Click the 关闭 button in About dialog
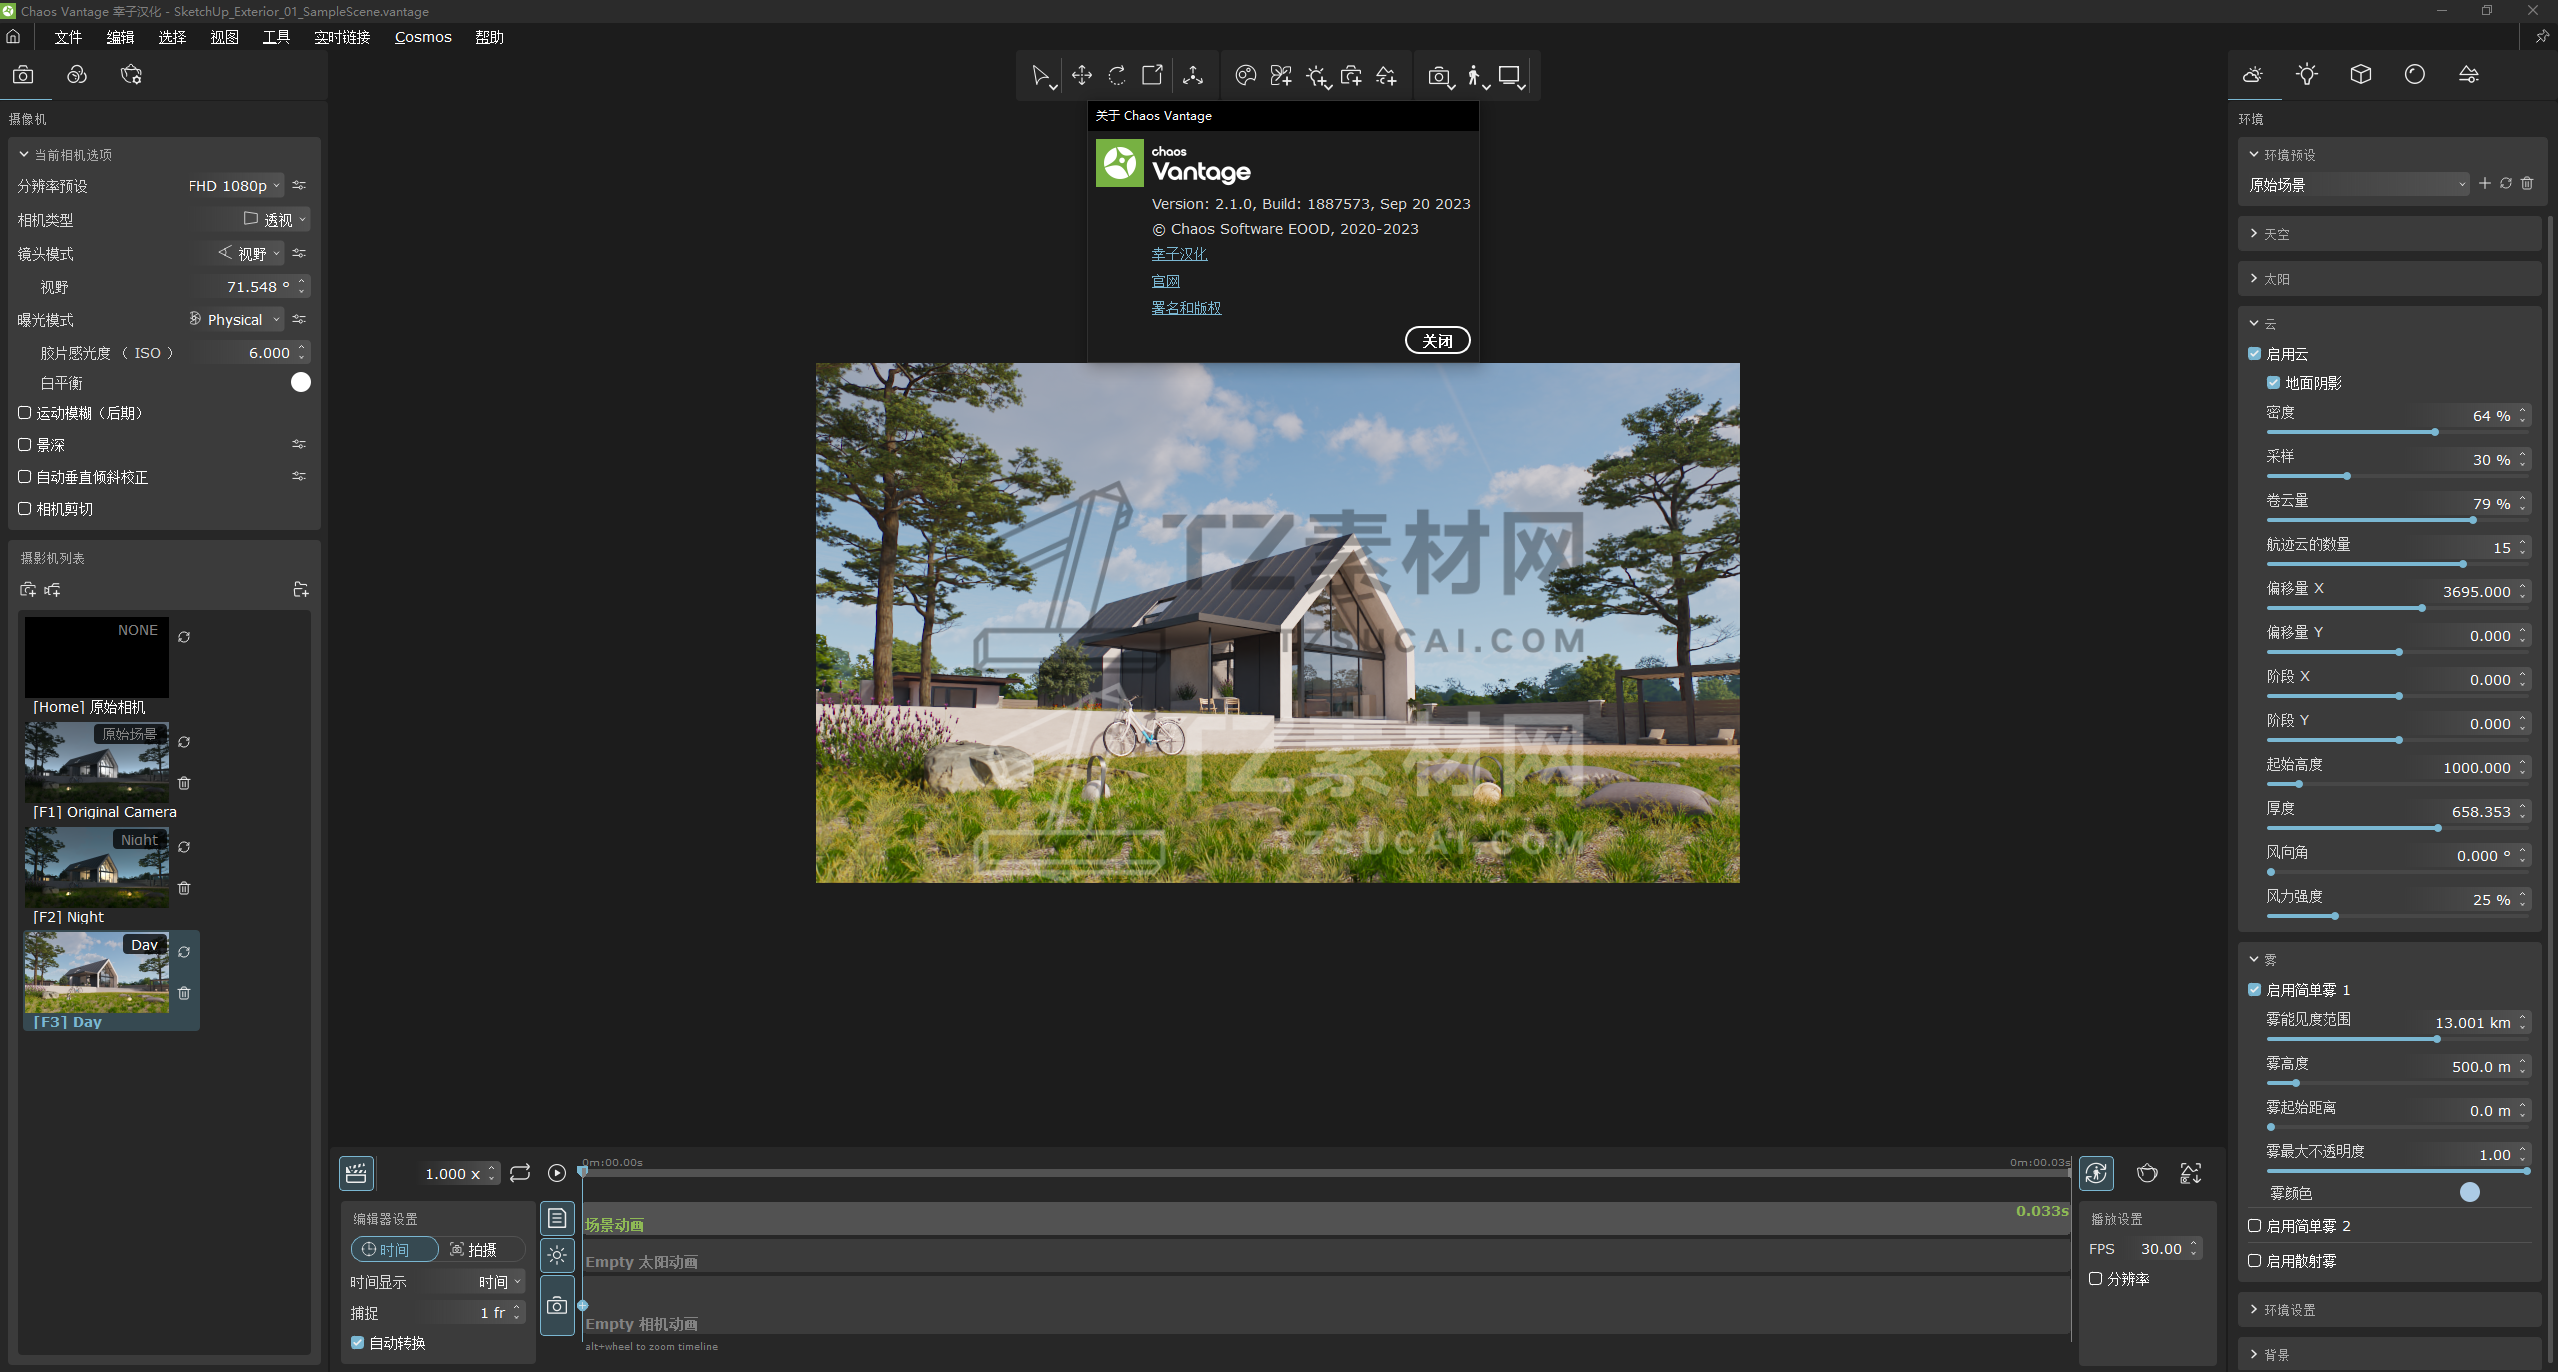 [1437, 341]
